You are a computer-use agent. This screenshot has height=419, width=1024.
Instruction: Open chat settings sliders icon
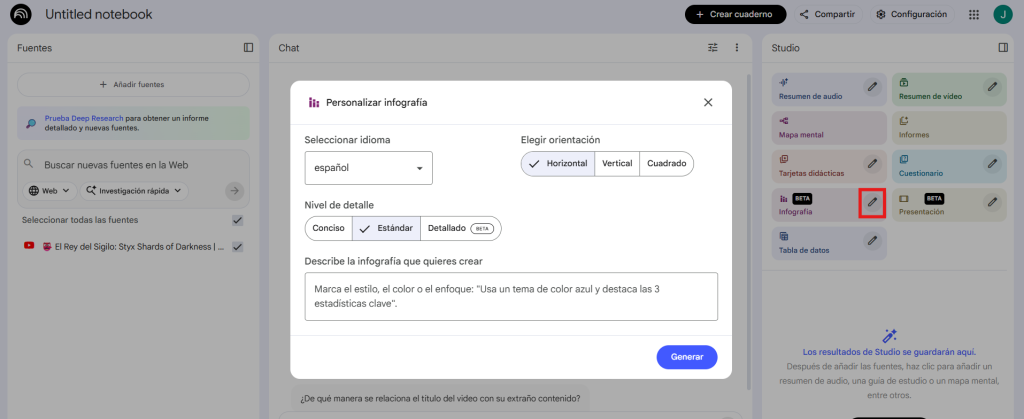pyautogui.click(x=712, y=48)
